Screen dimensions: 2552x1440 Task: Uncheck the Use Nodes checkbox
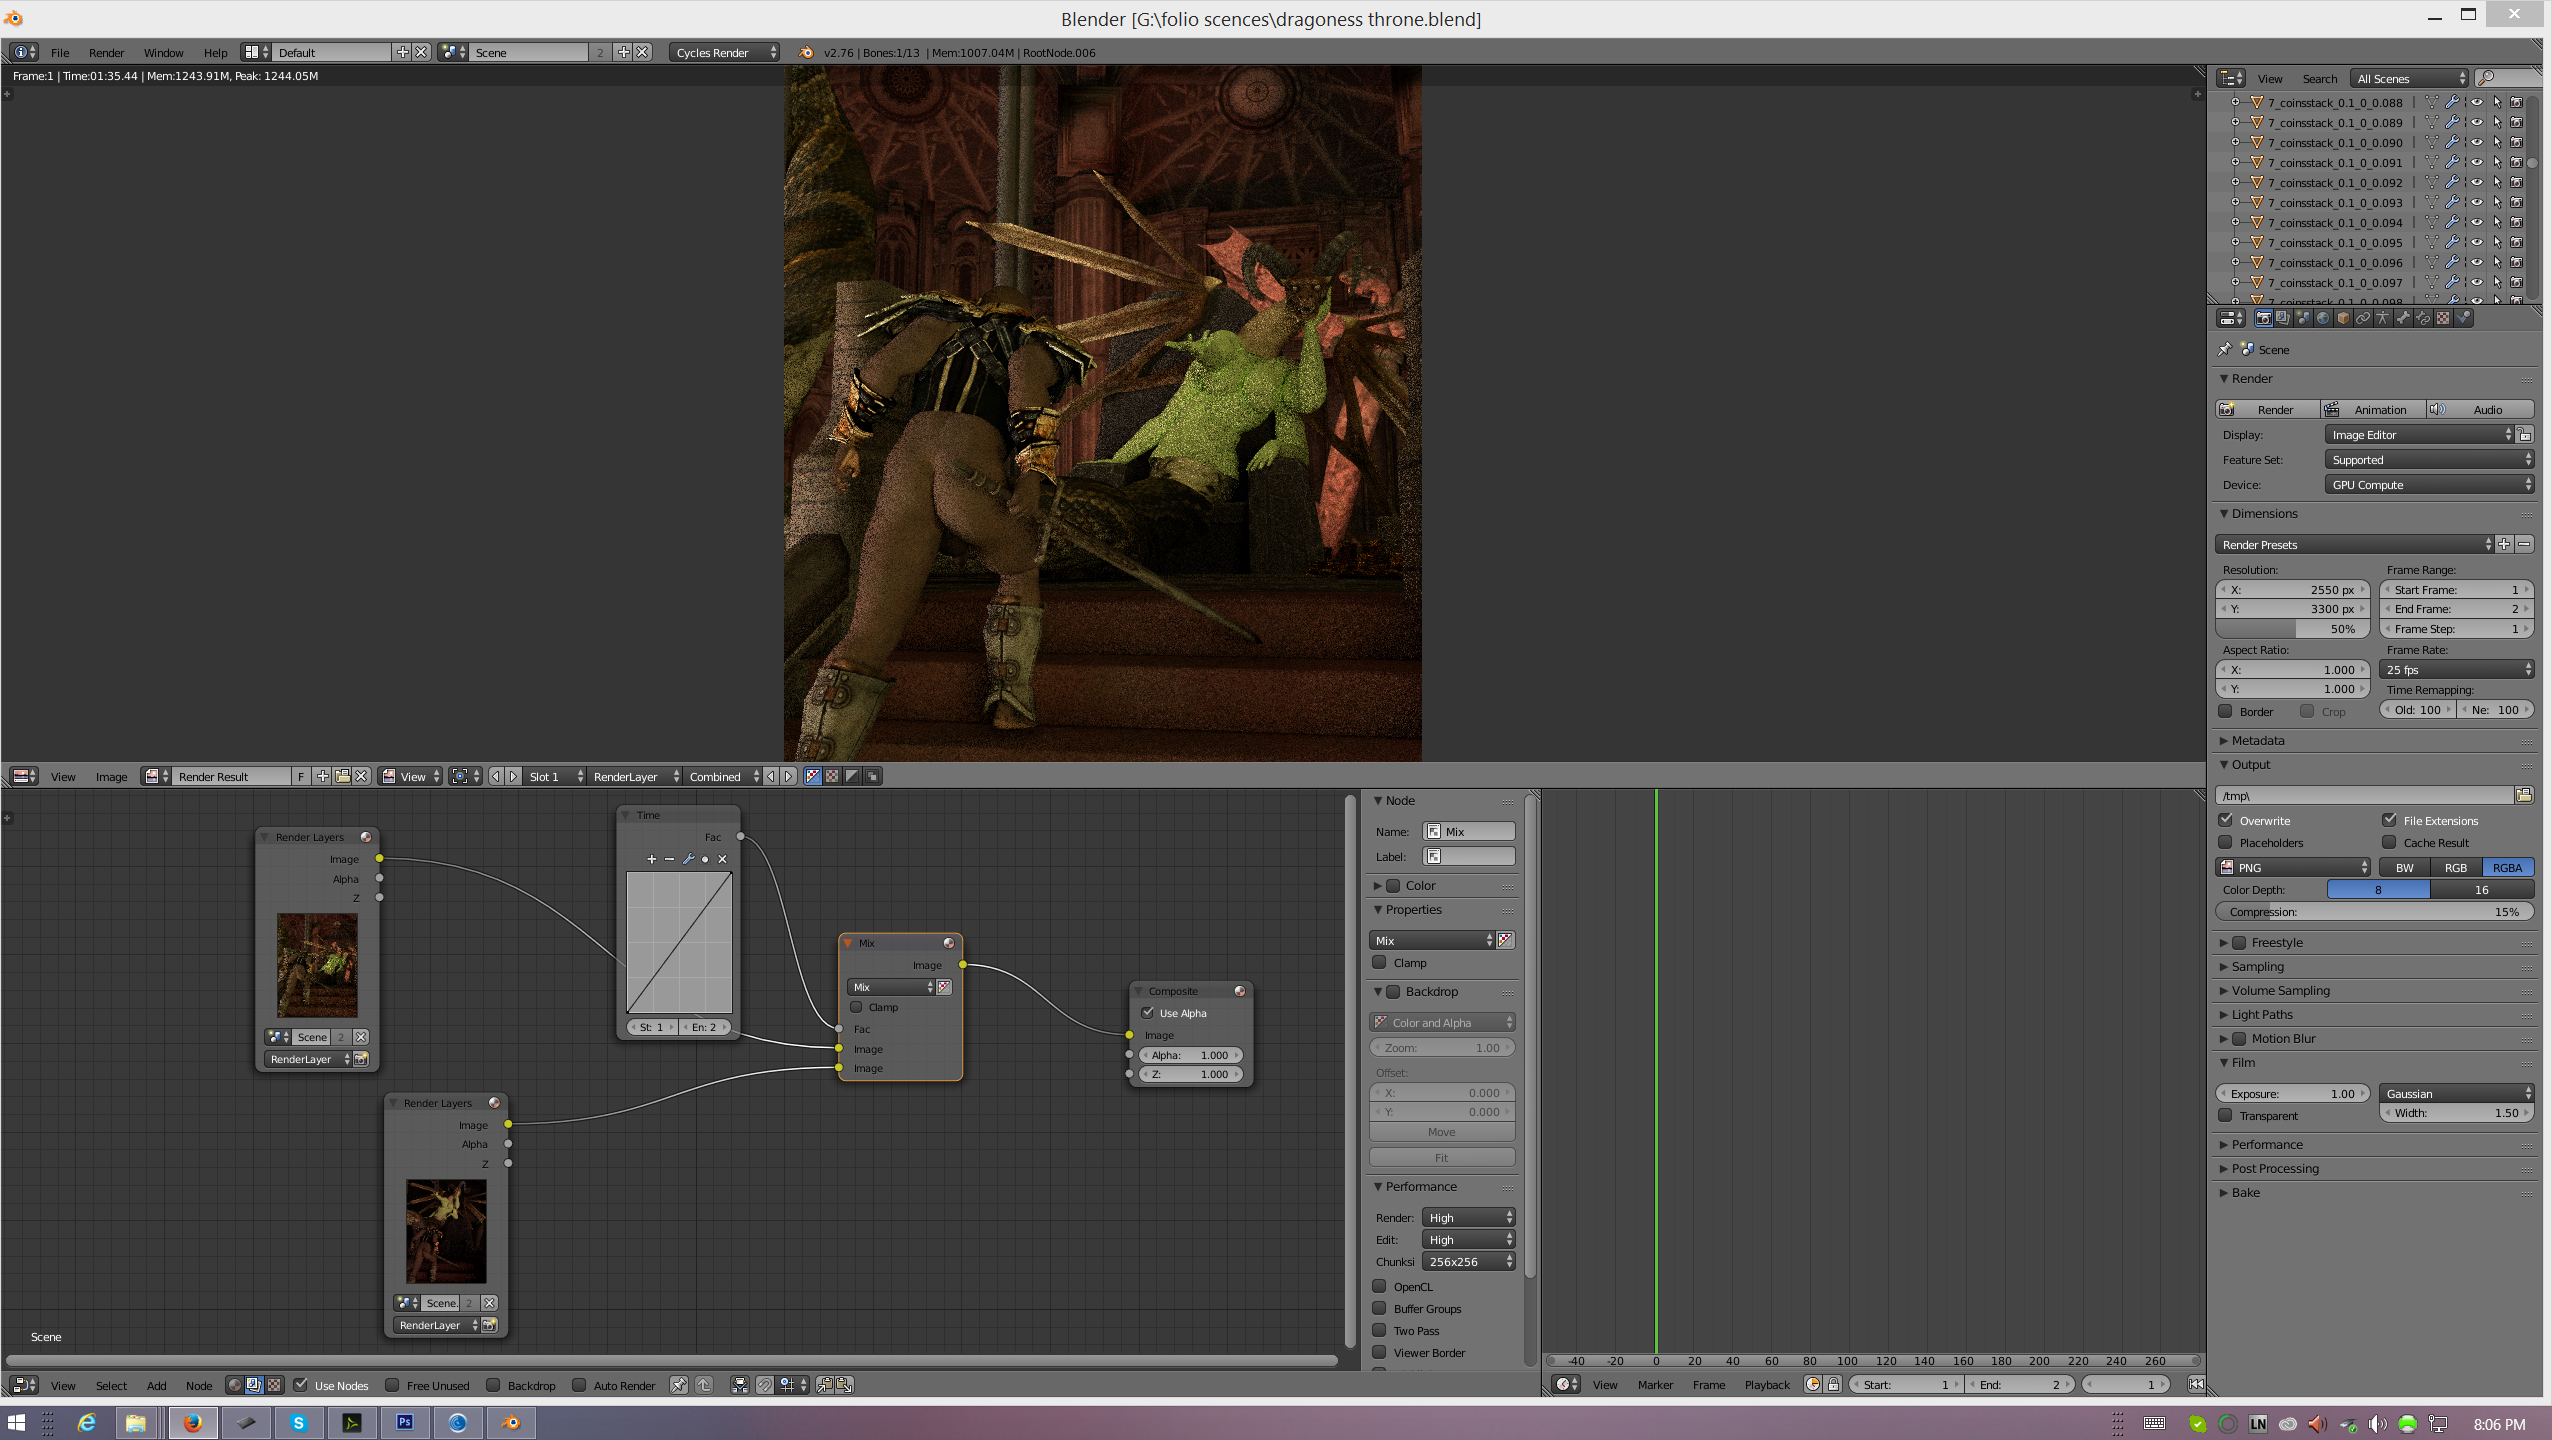[x=301, y=1385]
